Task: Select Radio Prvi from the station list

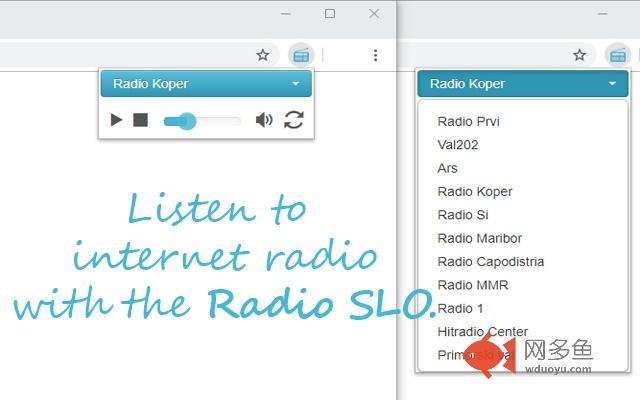Action: [x=468, y=121]
